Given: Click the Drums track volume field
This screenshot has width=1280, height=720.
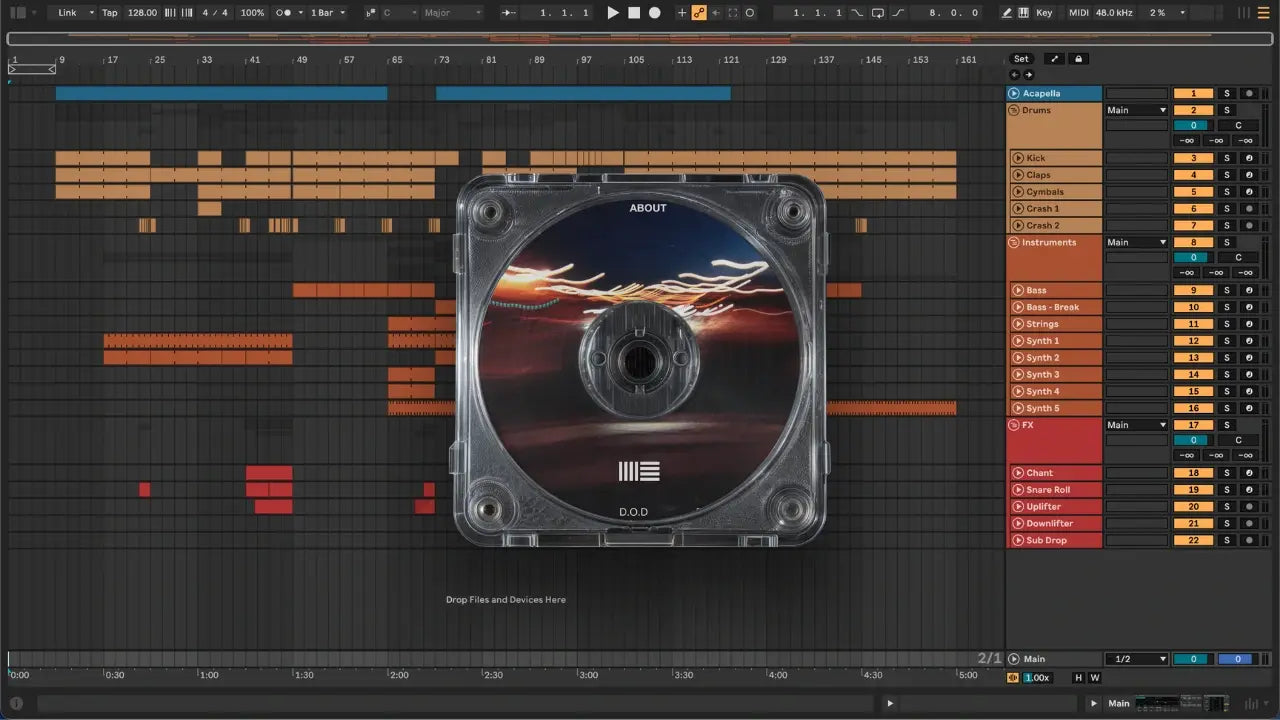Looking at the screenshot, I should (1193, 126).
